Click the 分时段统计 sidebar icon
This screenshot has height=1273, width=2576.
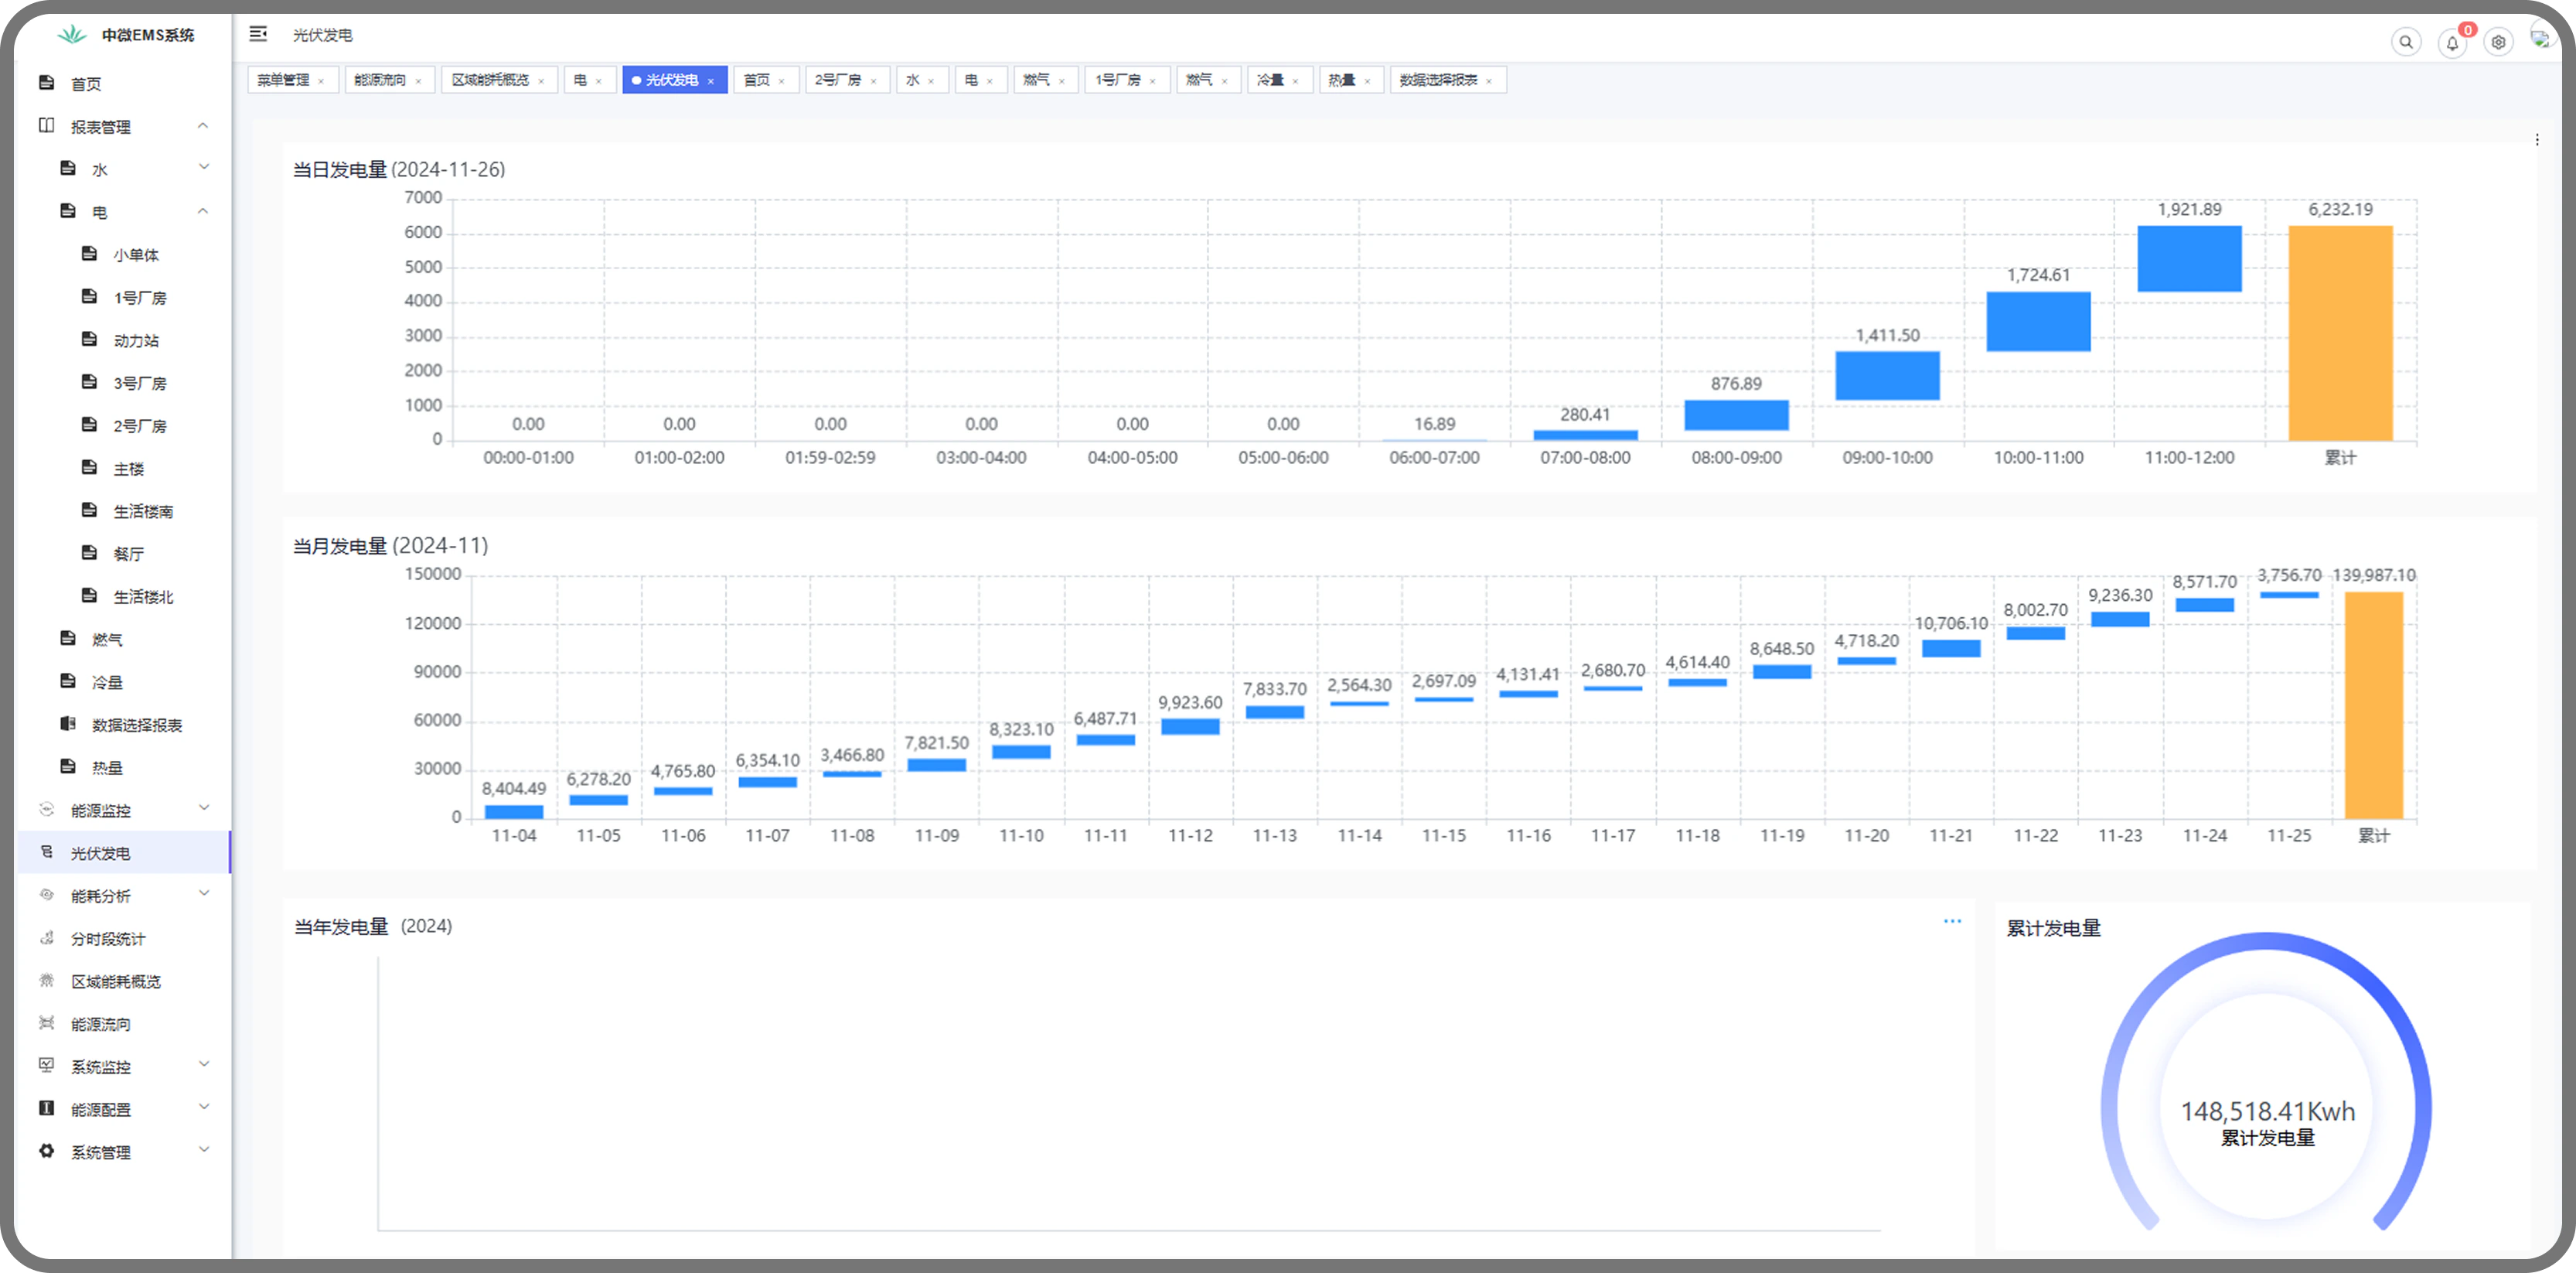46,938
